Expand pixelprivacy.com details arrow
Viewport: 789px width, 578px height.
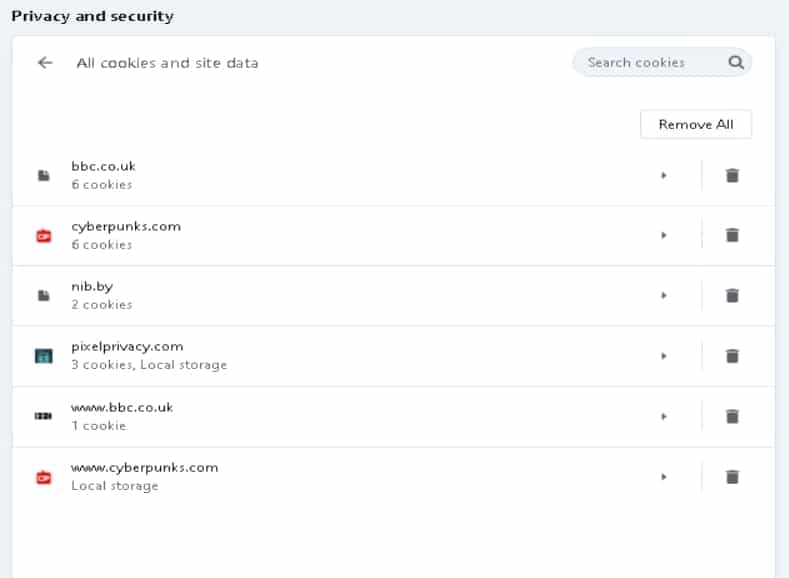point(664,356)
